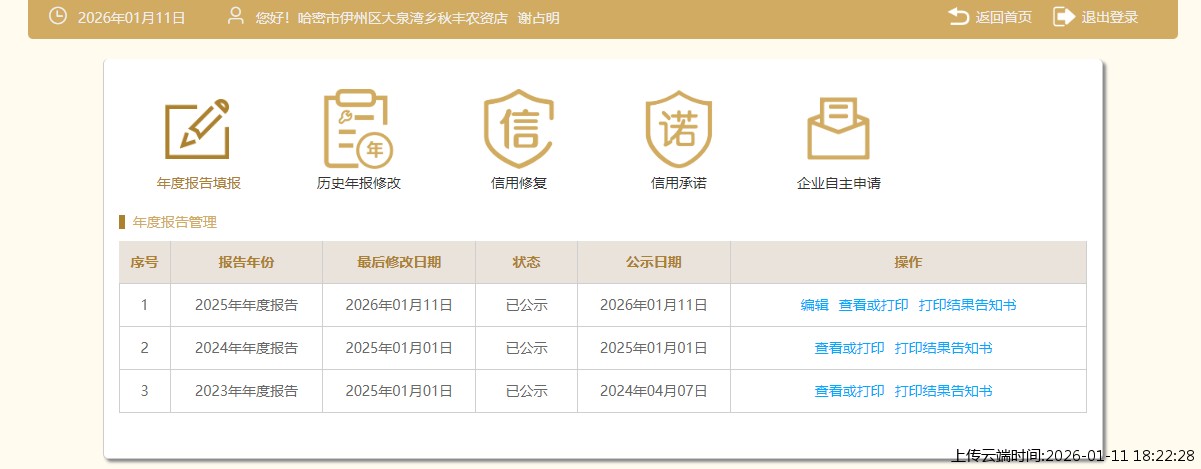This screenshot has height=469, width=1201.
Task: Open 查看或打印 for 2025年年度报告
Action: [873, 305]
